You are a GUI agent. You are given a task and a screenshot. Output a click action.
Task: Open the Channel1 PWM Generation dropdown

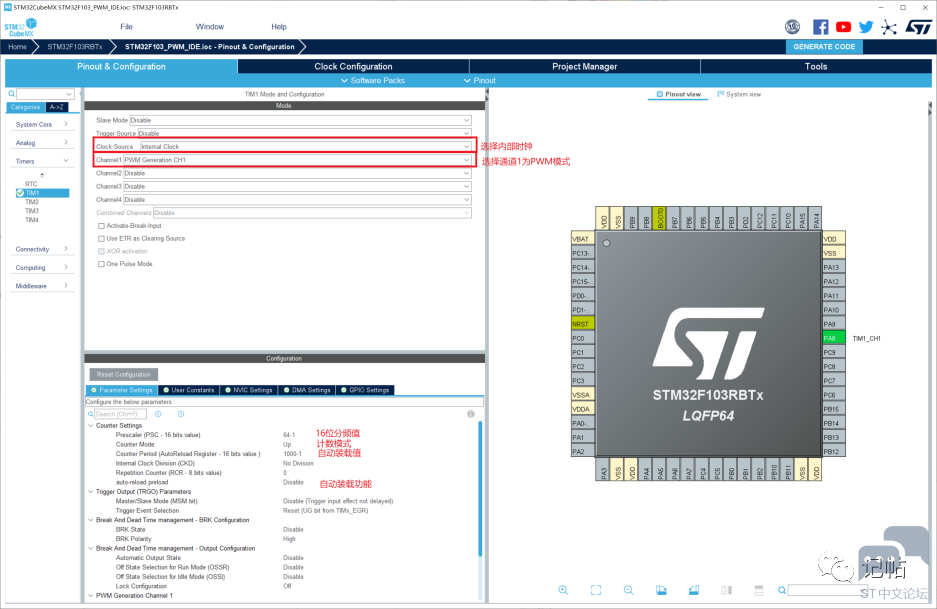point(297,160)
